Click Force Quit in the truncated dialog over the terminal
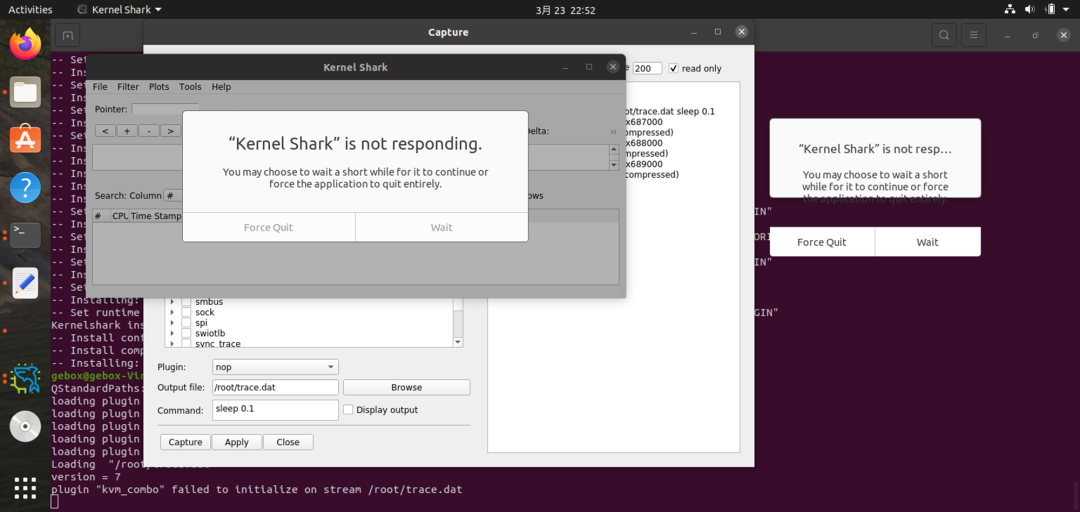This screenshot has width=1080, height=512. [x=822, y=242]
